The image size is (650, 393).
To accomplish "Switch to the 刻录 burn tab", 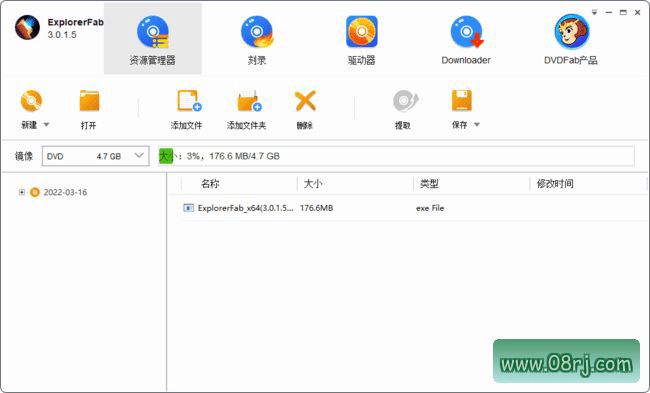I will pos(257,39).
